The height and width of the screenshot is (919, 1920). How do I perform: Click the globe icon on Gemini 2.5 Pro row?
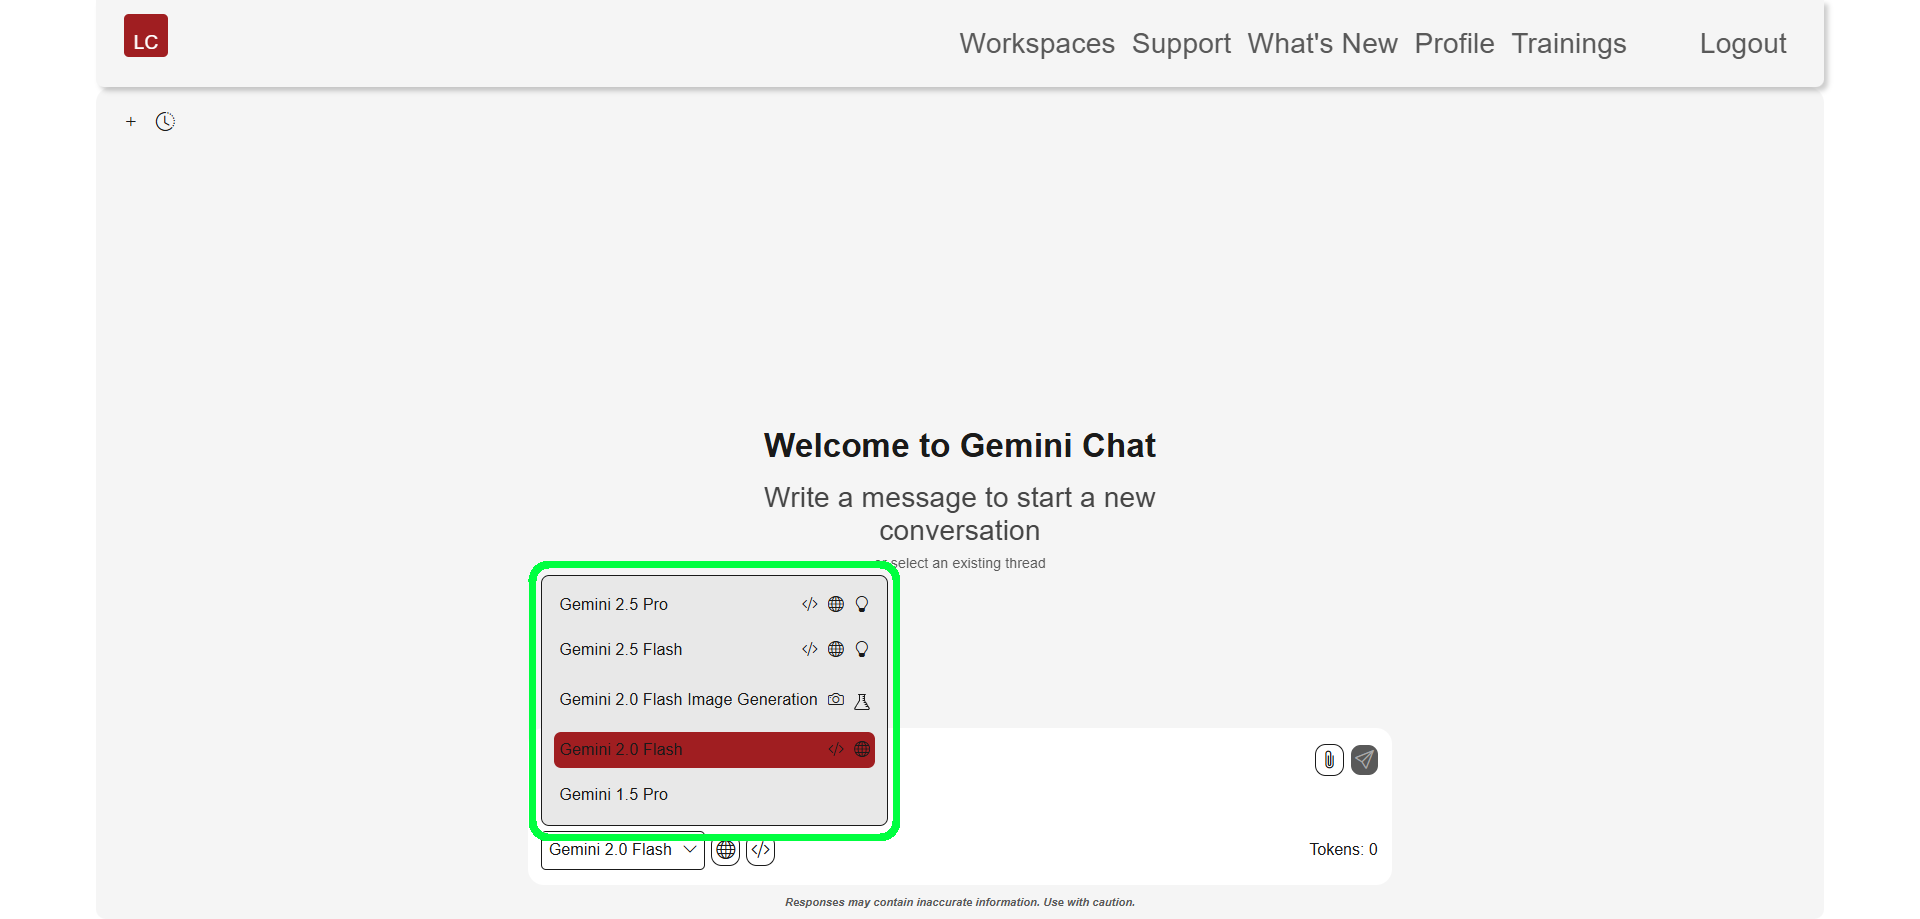point(836,604)
